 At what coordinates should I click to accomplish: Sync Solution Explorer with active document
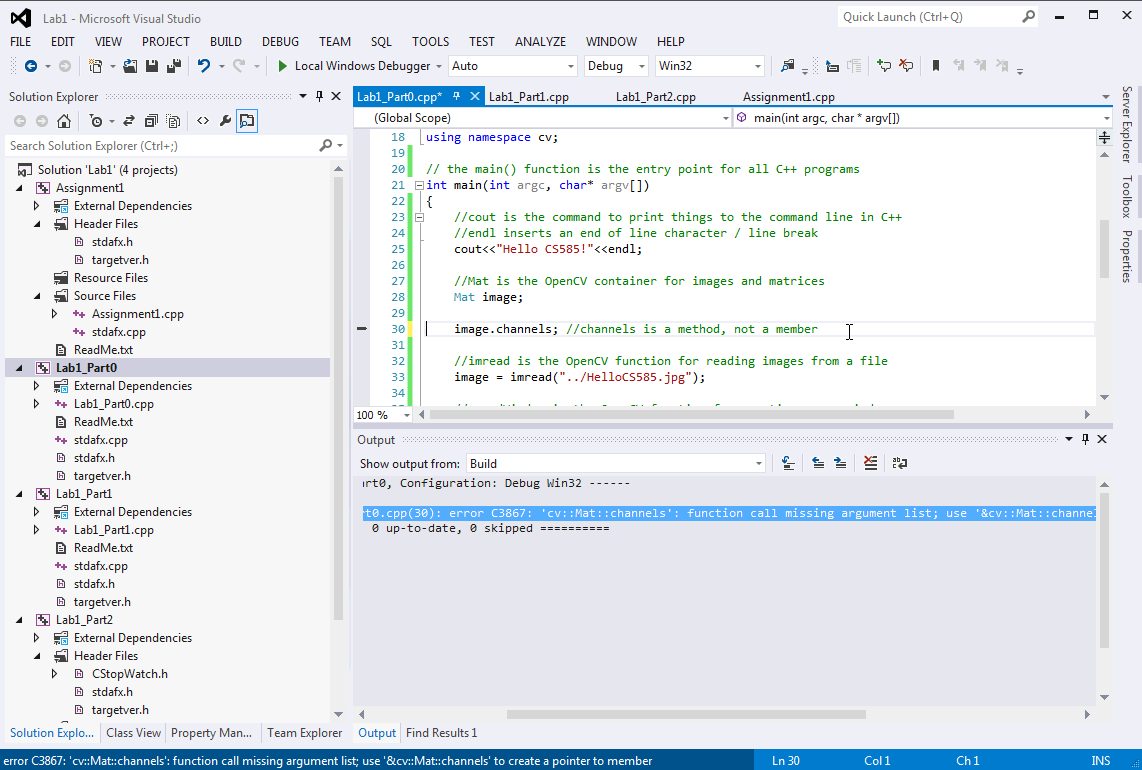[x=128, y=120]
